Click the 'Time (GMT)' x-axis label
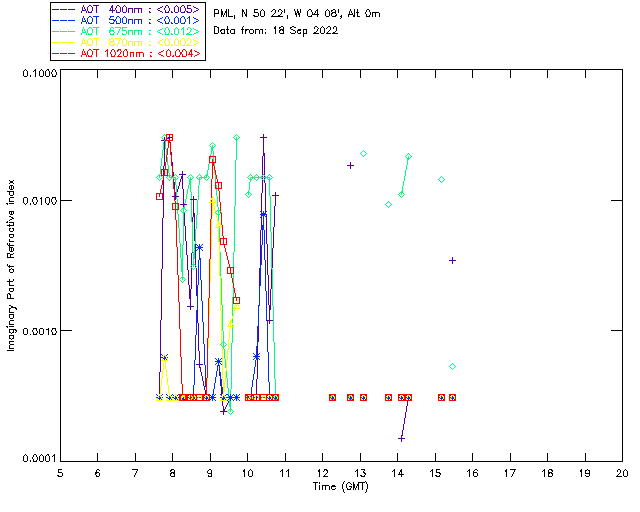The image size is (640, 512). click(339, 486)
